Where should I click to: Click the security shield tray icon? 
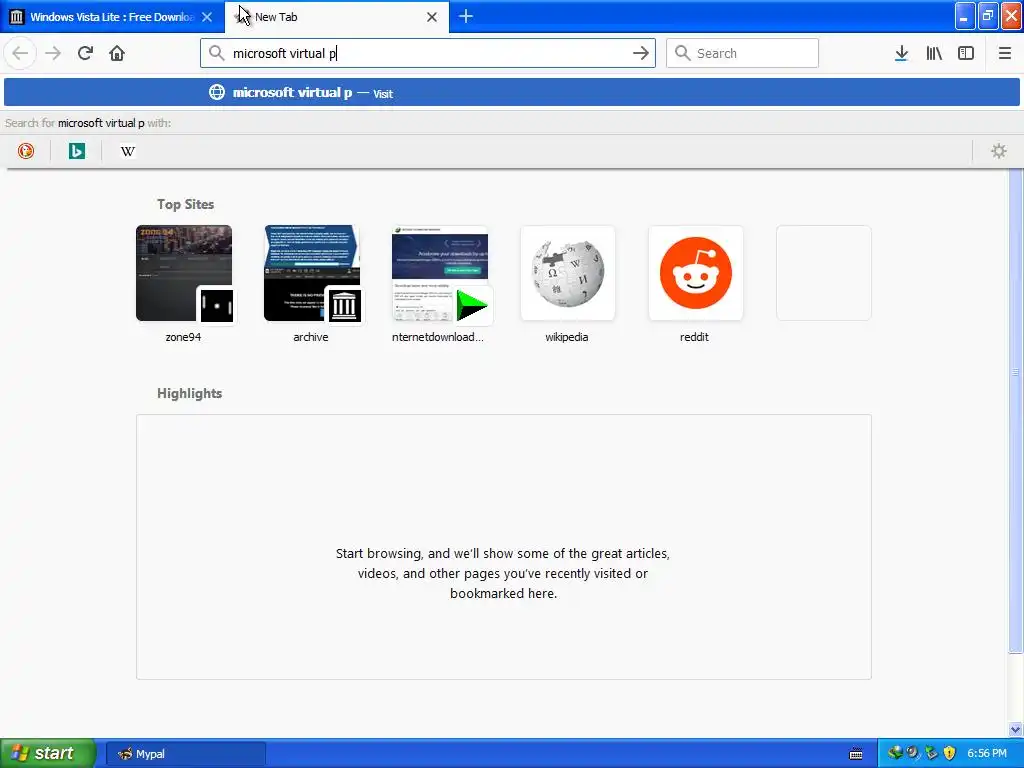949,753
